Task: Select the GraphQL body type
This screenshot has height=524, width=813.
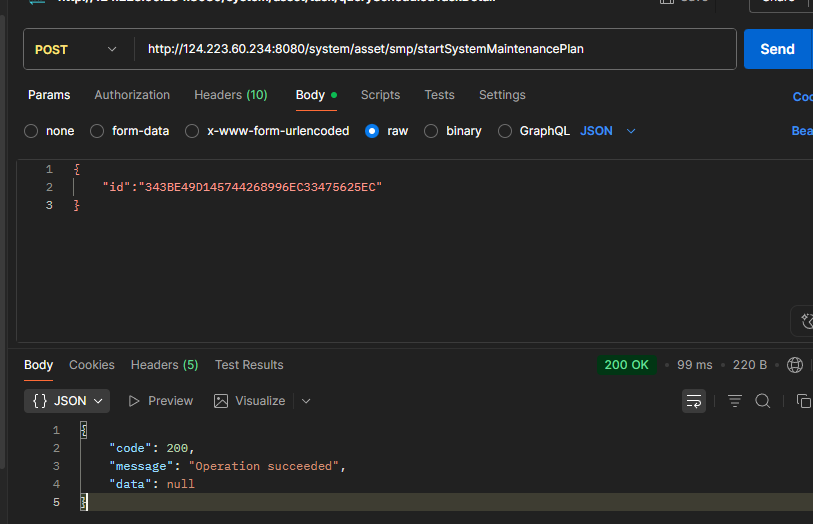Action: [505, 131]
